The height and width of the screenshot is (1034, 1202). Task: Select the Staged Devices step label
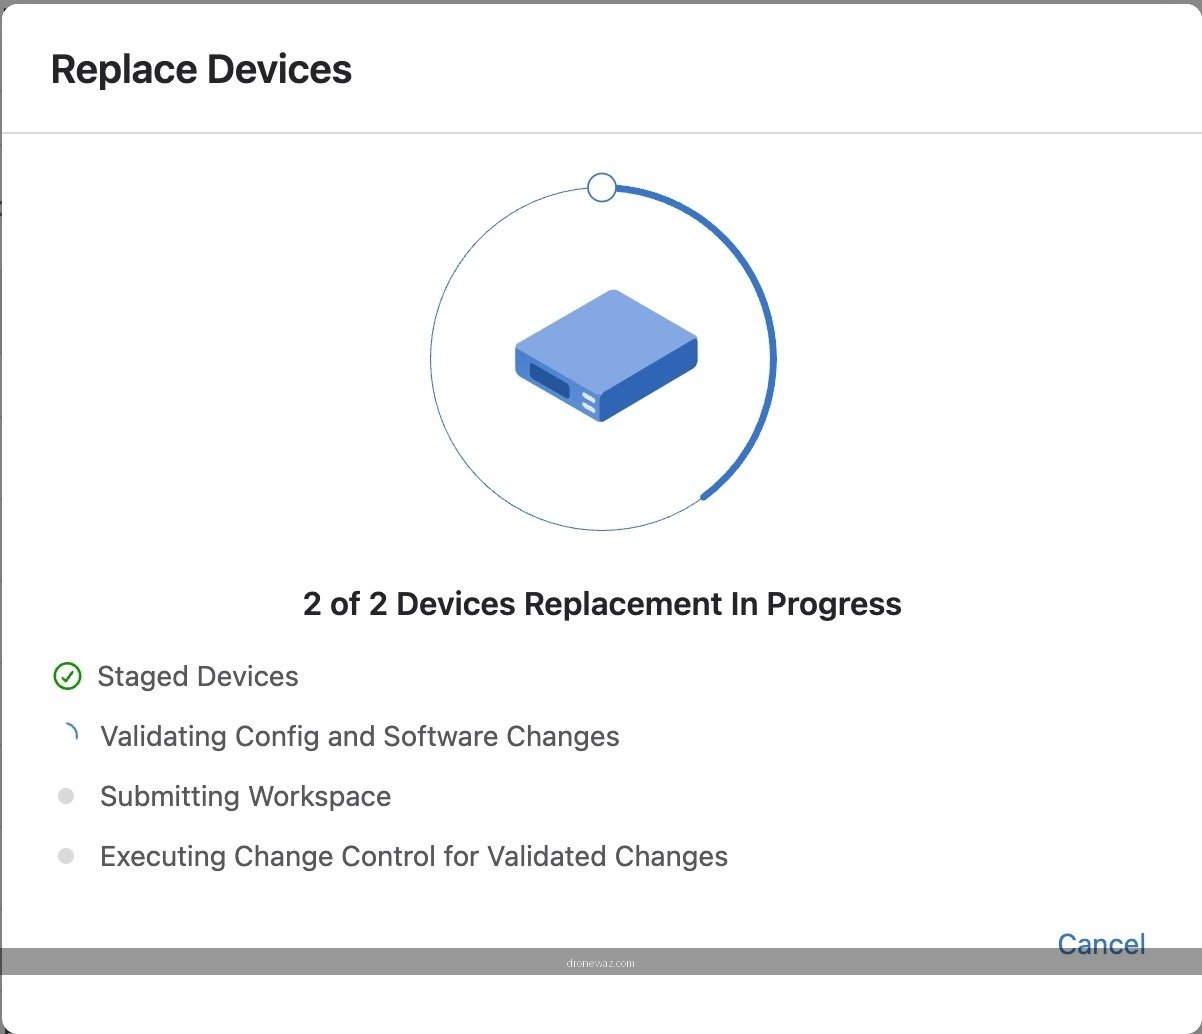pyautogui.click(x=198, y=677)
